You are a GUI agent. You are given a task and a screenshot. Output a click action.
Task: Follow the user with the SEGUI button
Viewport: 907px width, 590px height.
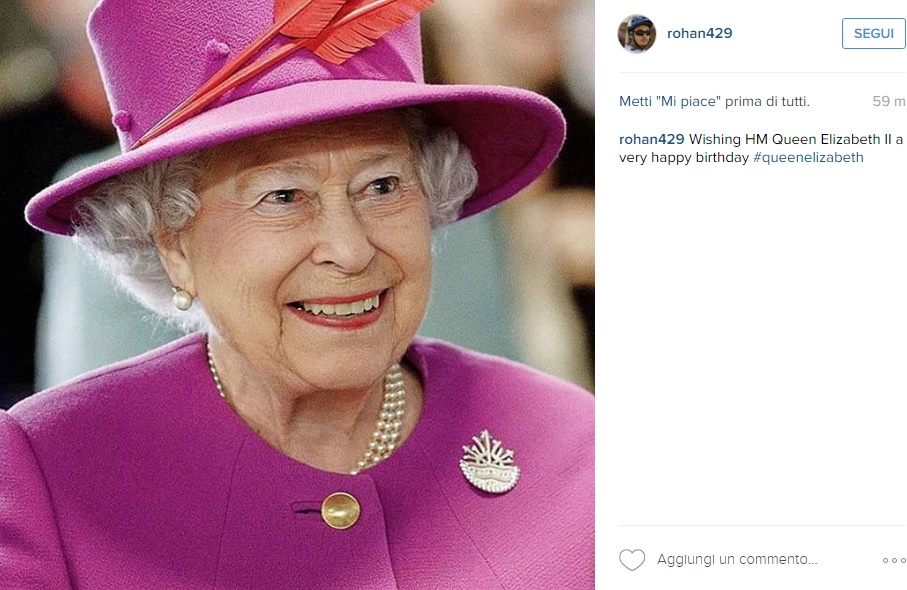pyautogui.click(x=873, y=34)
